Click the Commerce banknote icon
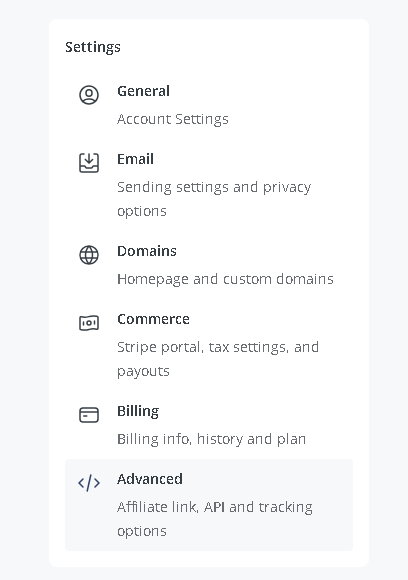Screen dimensions: 408x580 point(89,323)
